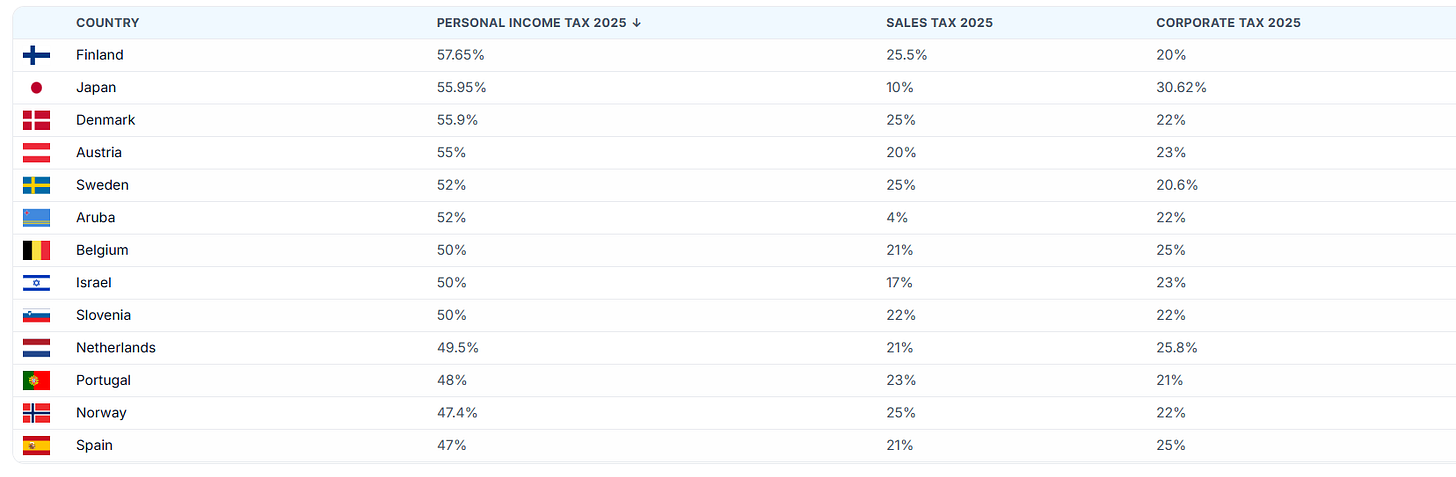Click Aruba's 4% sales tax value

click(897, 218)
